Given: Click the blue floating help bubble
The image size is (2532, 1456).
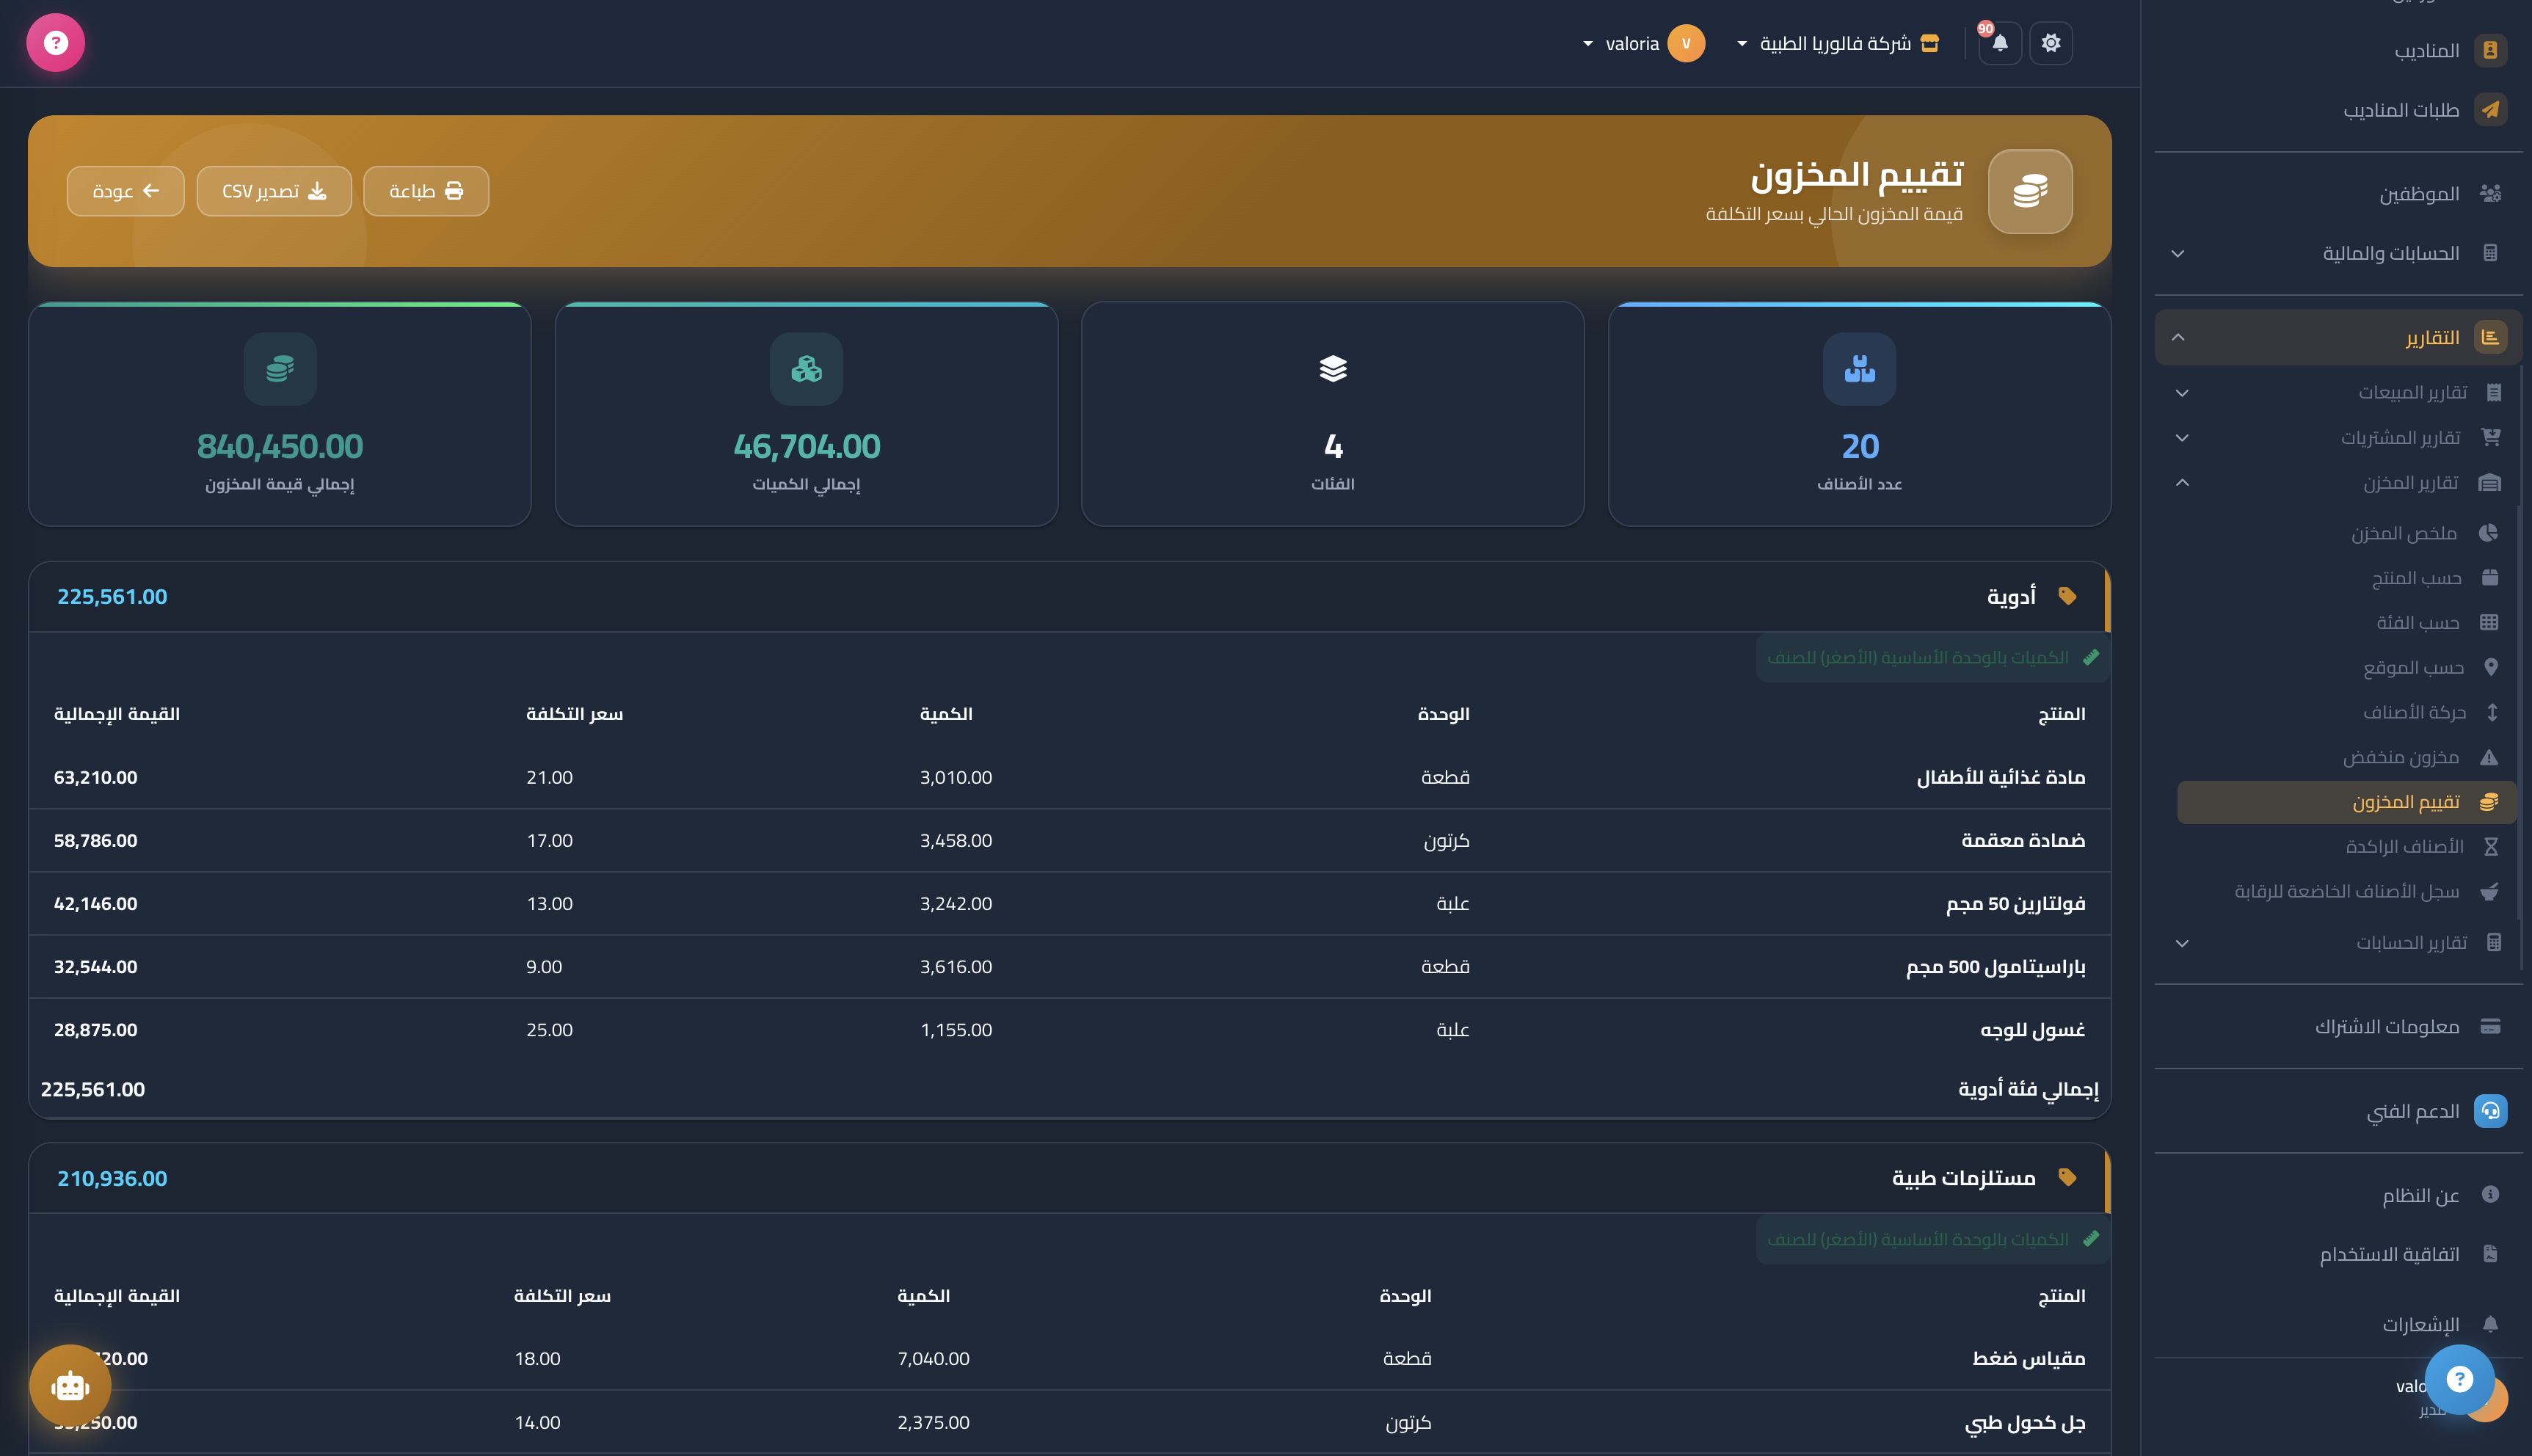Looking at the screenshot, I should [x=2460, y=1379].
